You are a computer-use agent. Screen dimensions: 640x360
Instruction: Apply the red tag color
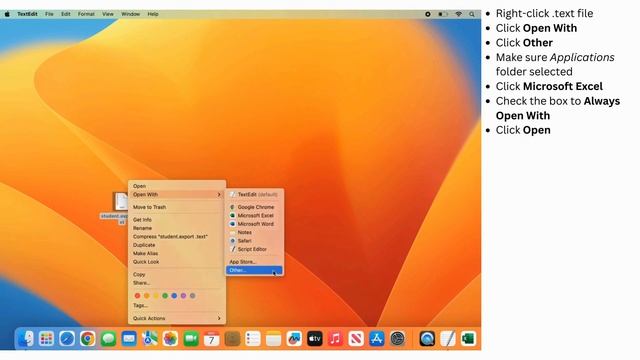(137, 296)
